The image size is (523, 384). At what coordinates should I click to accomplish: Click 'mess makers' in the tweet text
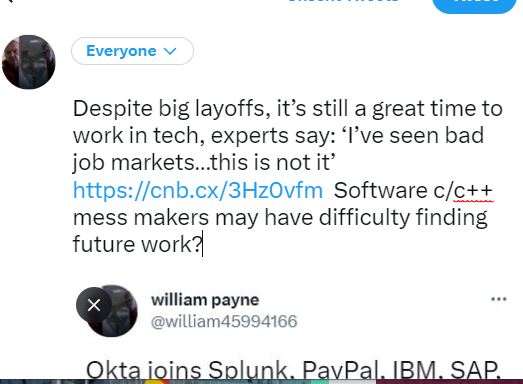[141, 218]
